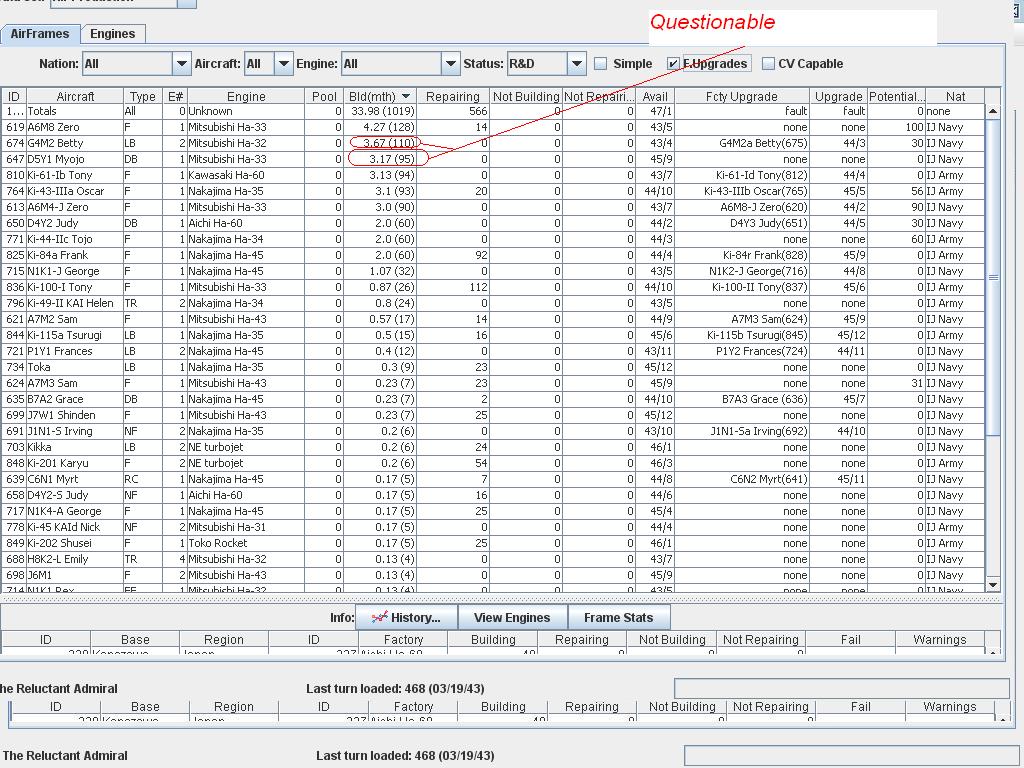Sort by the Fcty Upgrade column header
This screenshot has height=768, width=1024.
coord(742,97)
